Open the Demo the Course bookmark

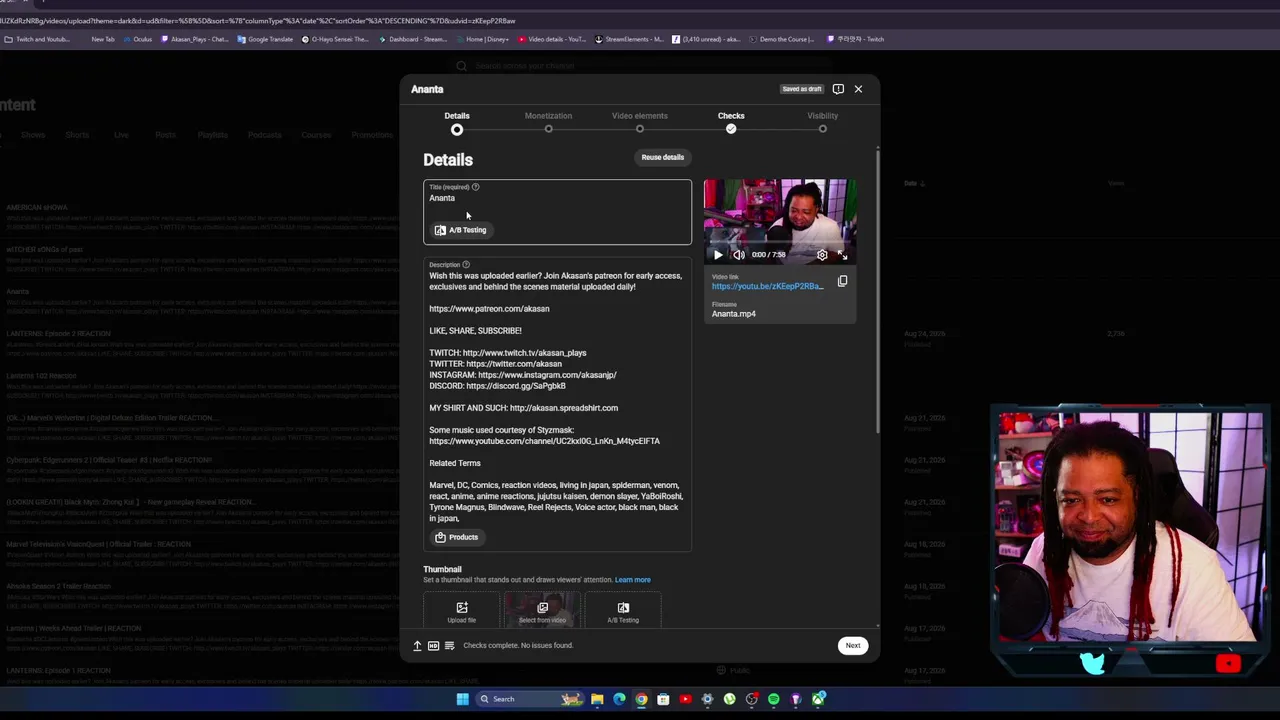point(780,39)
